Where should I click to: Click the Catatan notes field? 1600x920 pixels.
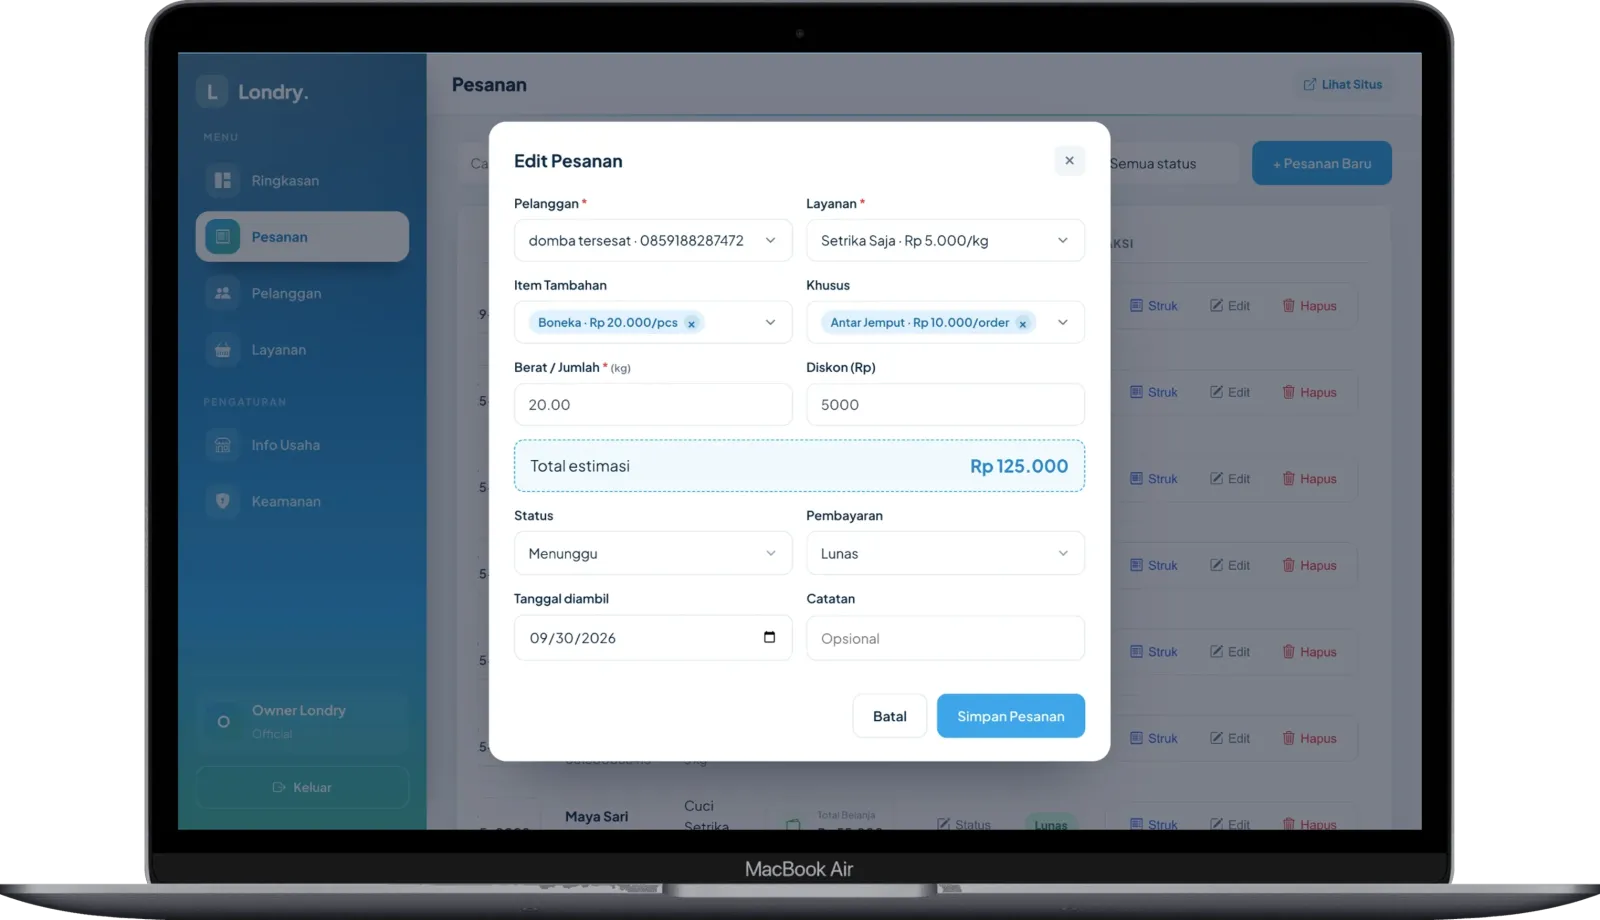coord(945,638)
